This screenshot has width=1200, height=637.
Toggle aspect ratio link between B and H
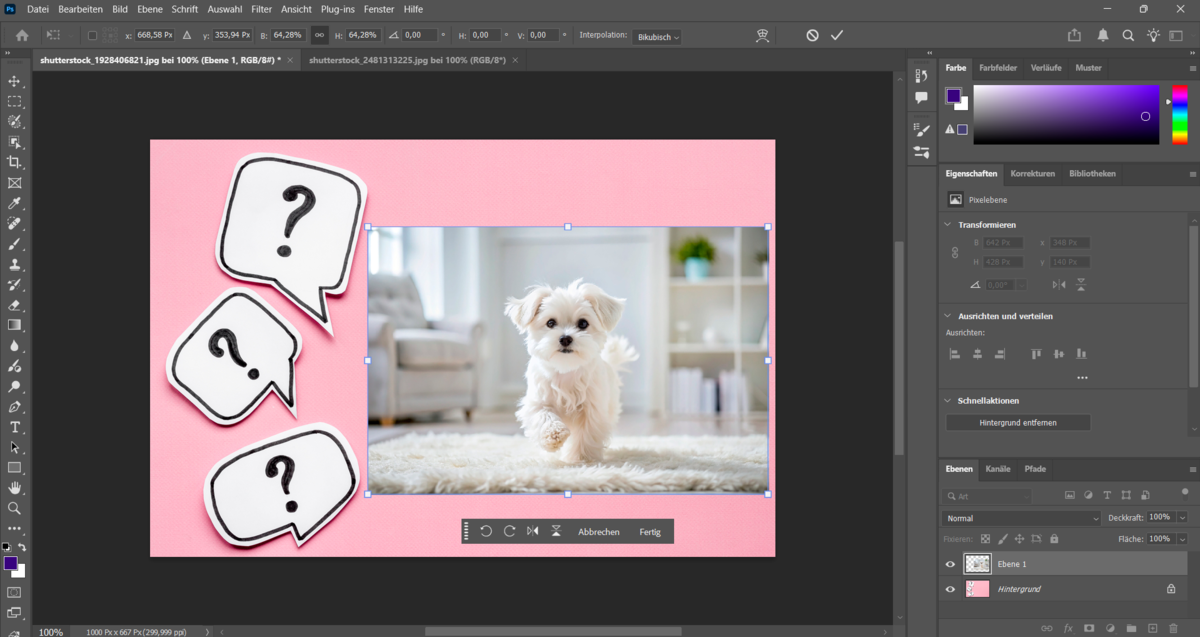(319, 35)
